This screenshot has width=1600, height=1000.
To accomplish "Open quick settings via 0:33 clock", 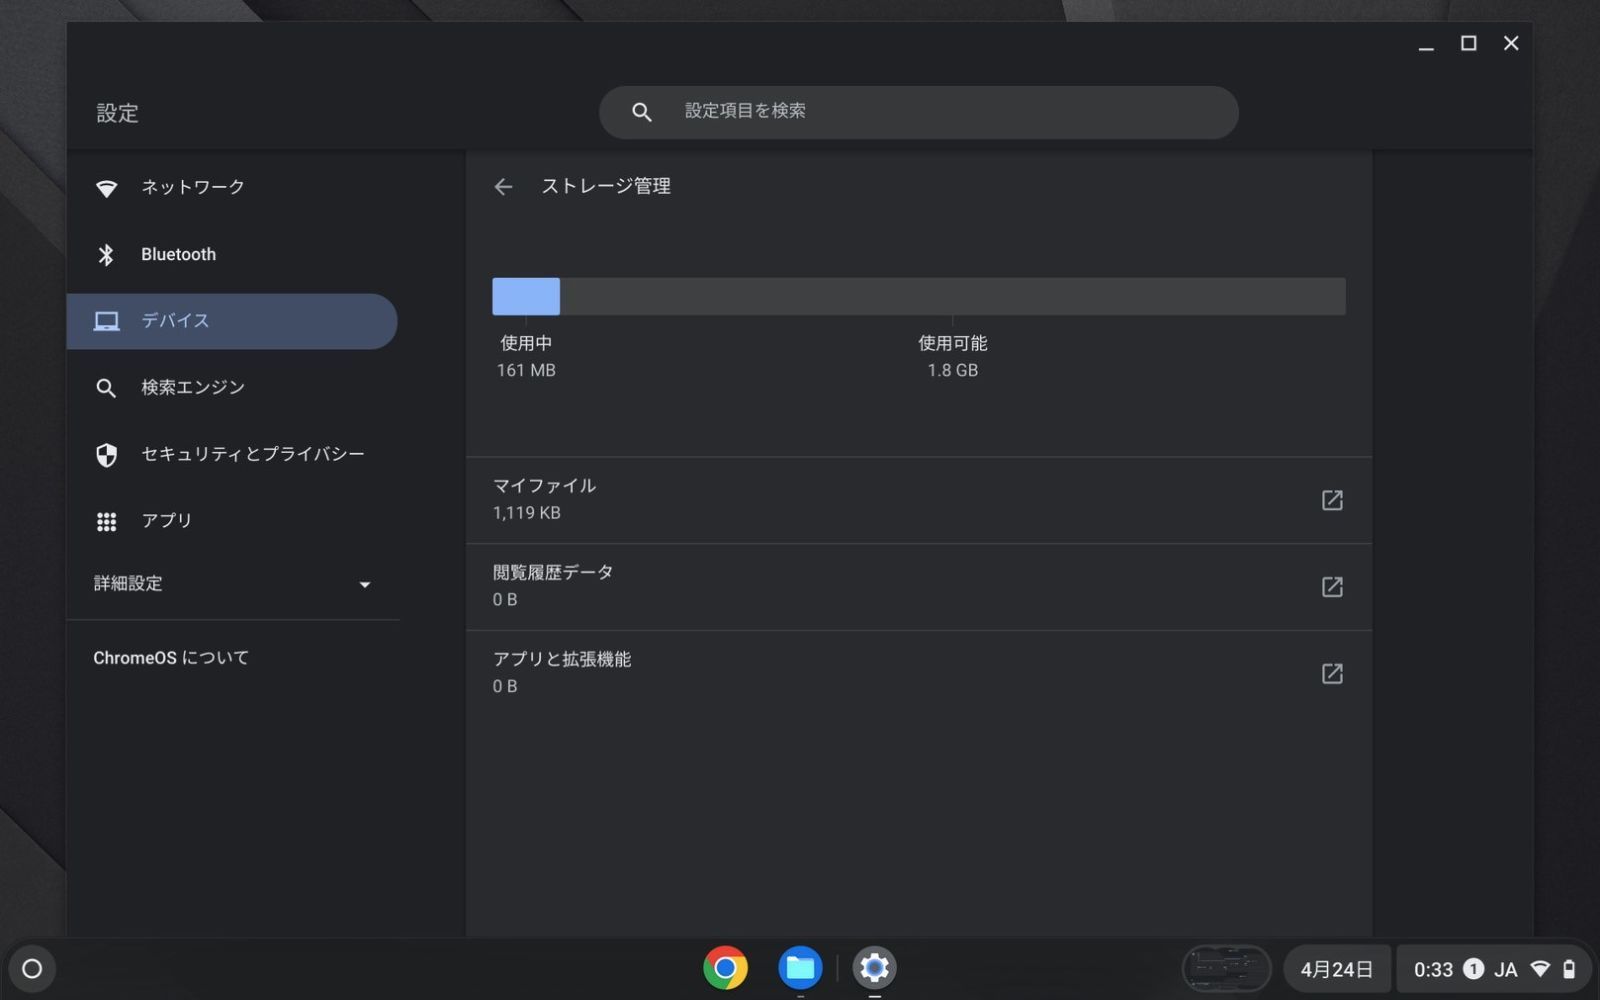I will pos(1433,969).
